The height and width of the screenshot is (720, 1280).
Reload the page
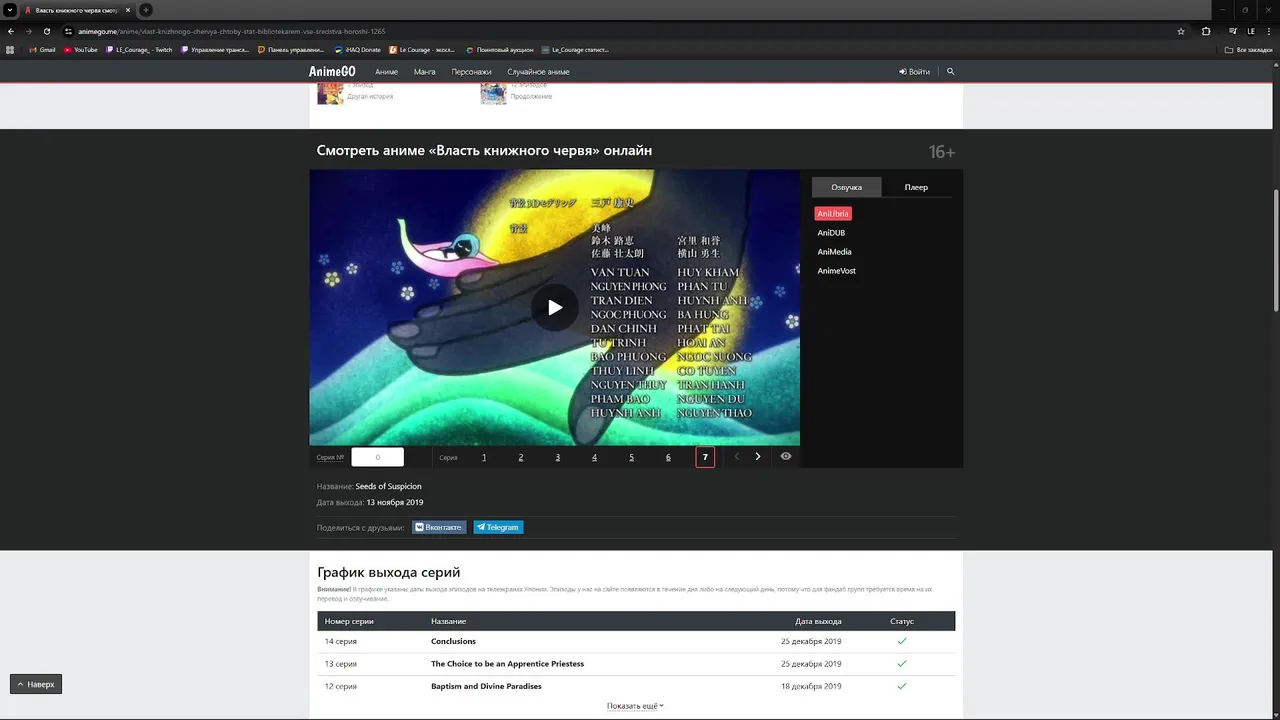(x=46, y=31)
